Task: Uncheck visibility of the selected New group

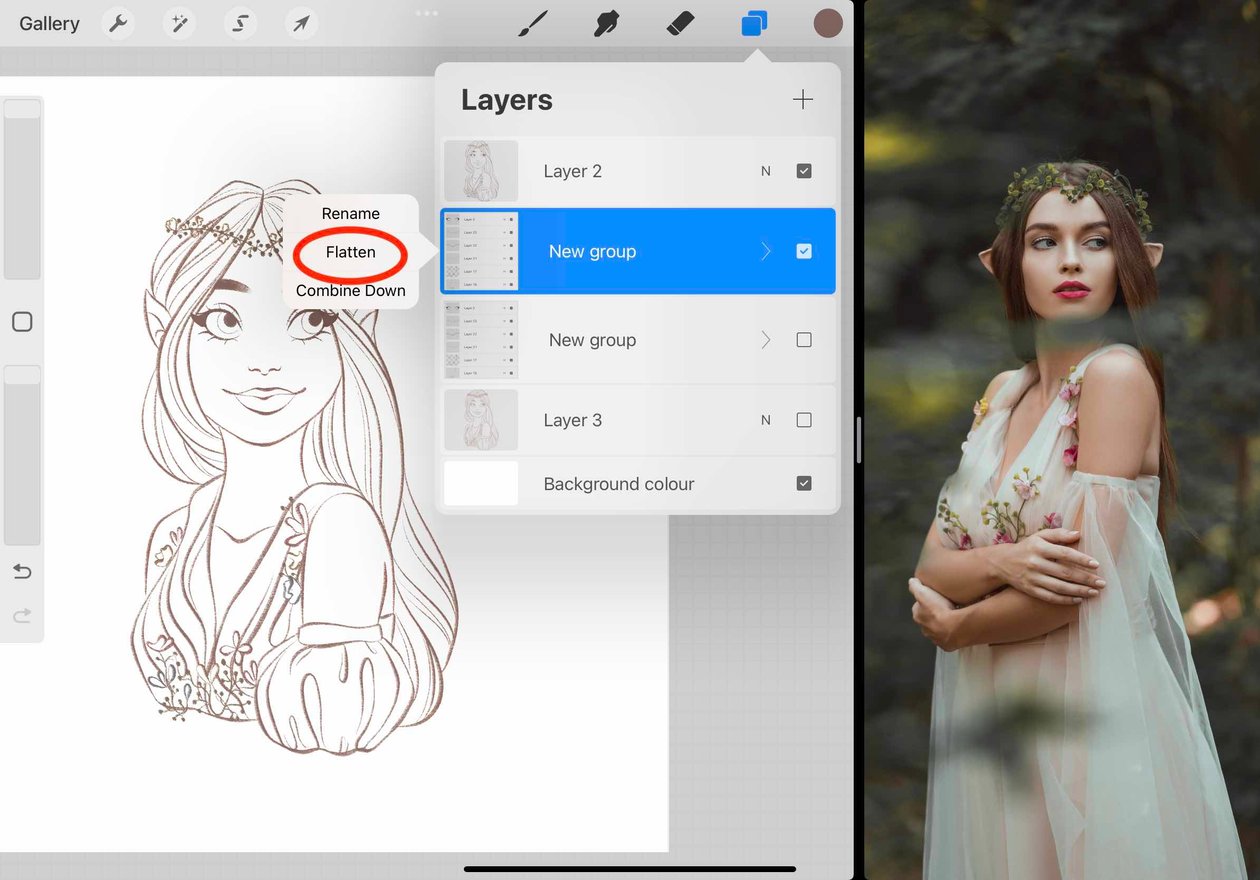Action: click(x=804, y=251)
